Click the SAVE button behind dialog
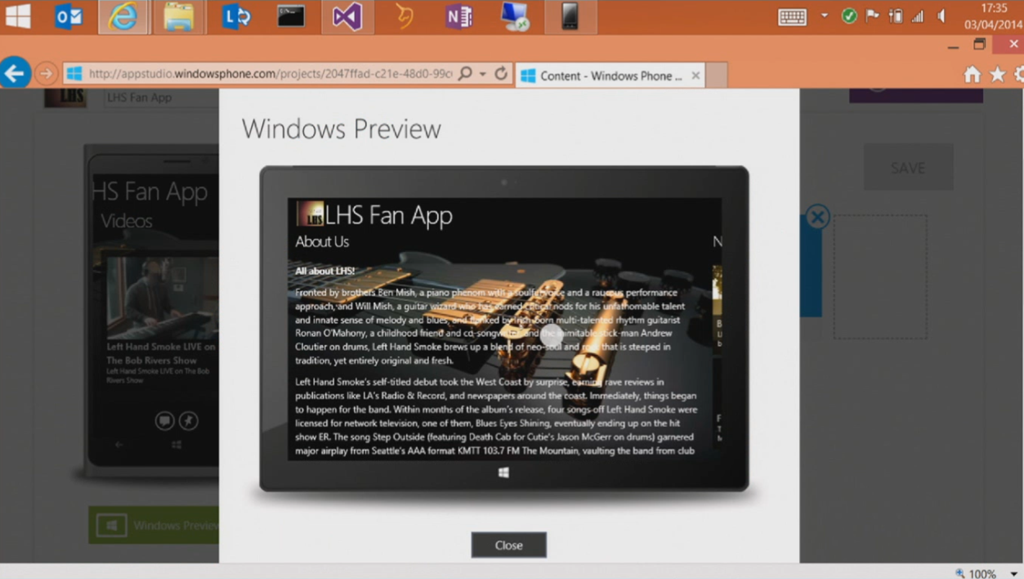The image size is (1024, 579). click(908, 168)
